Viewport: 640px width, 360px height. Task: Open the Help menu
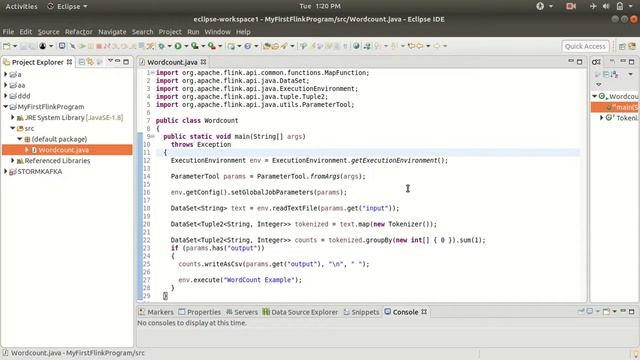(x=243, y=32)
